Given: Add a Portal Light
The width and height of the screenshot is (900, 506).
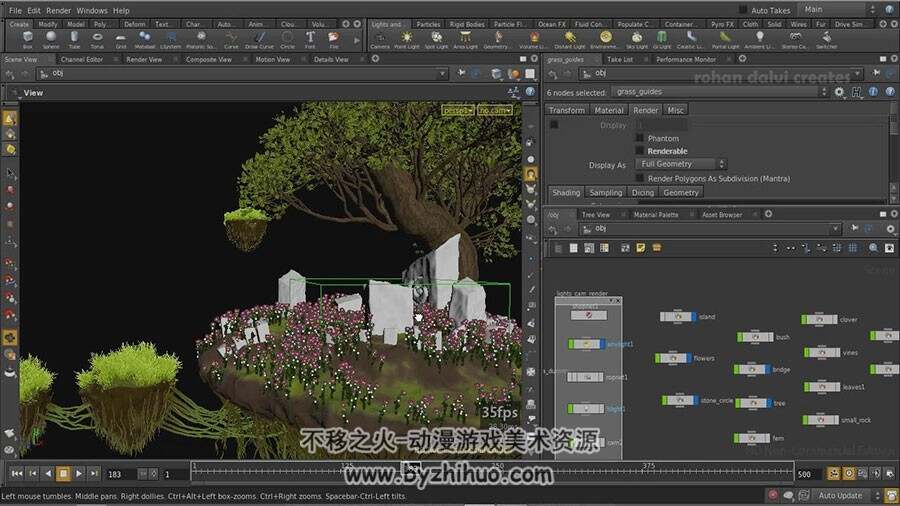Looking at the screenshot, I should (x=726, y=40).
